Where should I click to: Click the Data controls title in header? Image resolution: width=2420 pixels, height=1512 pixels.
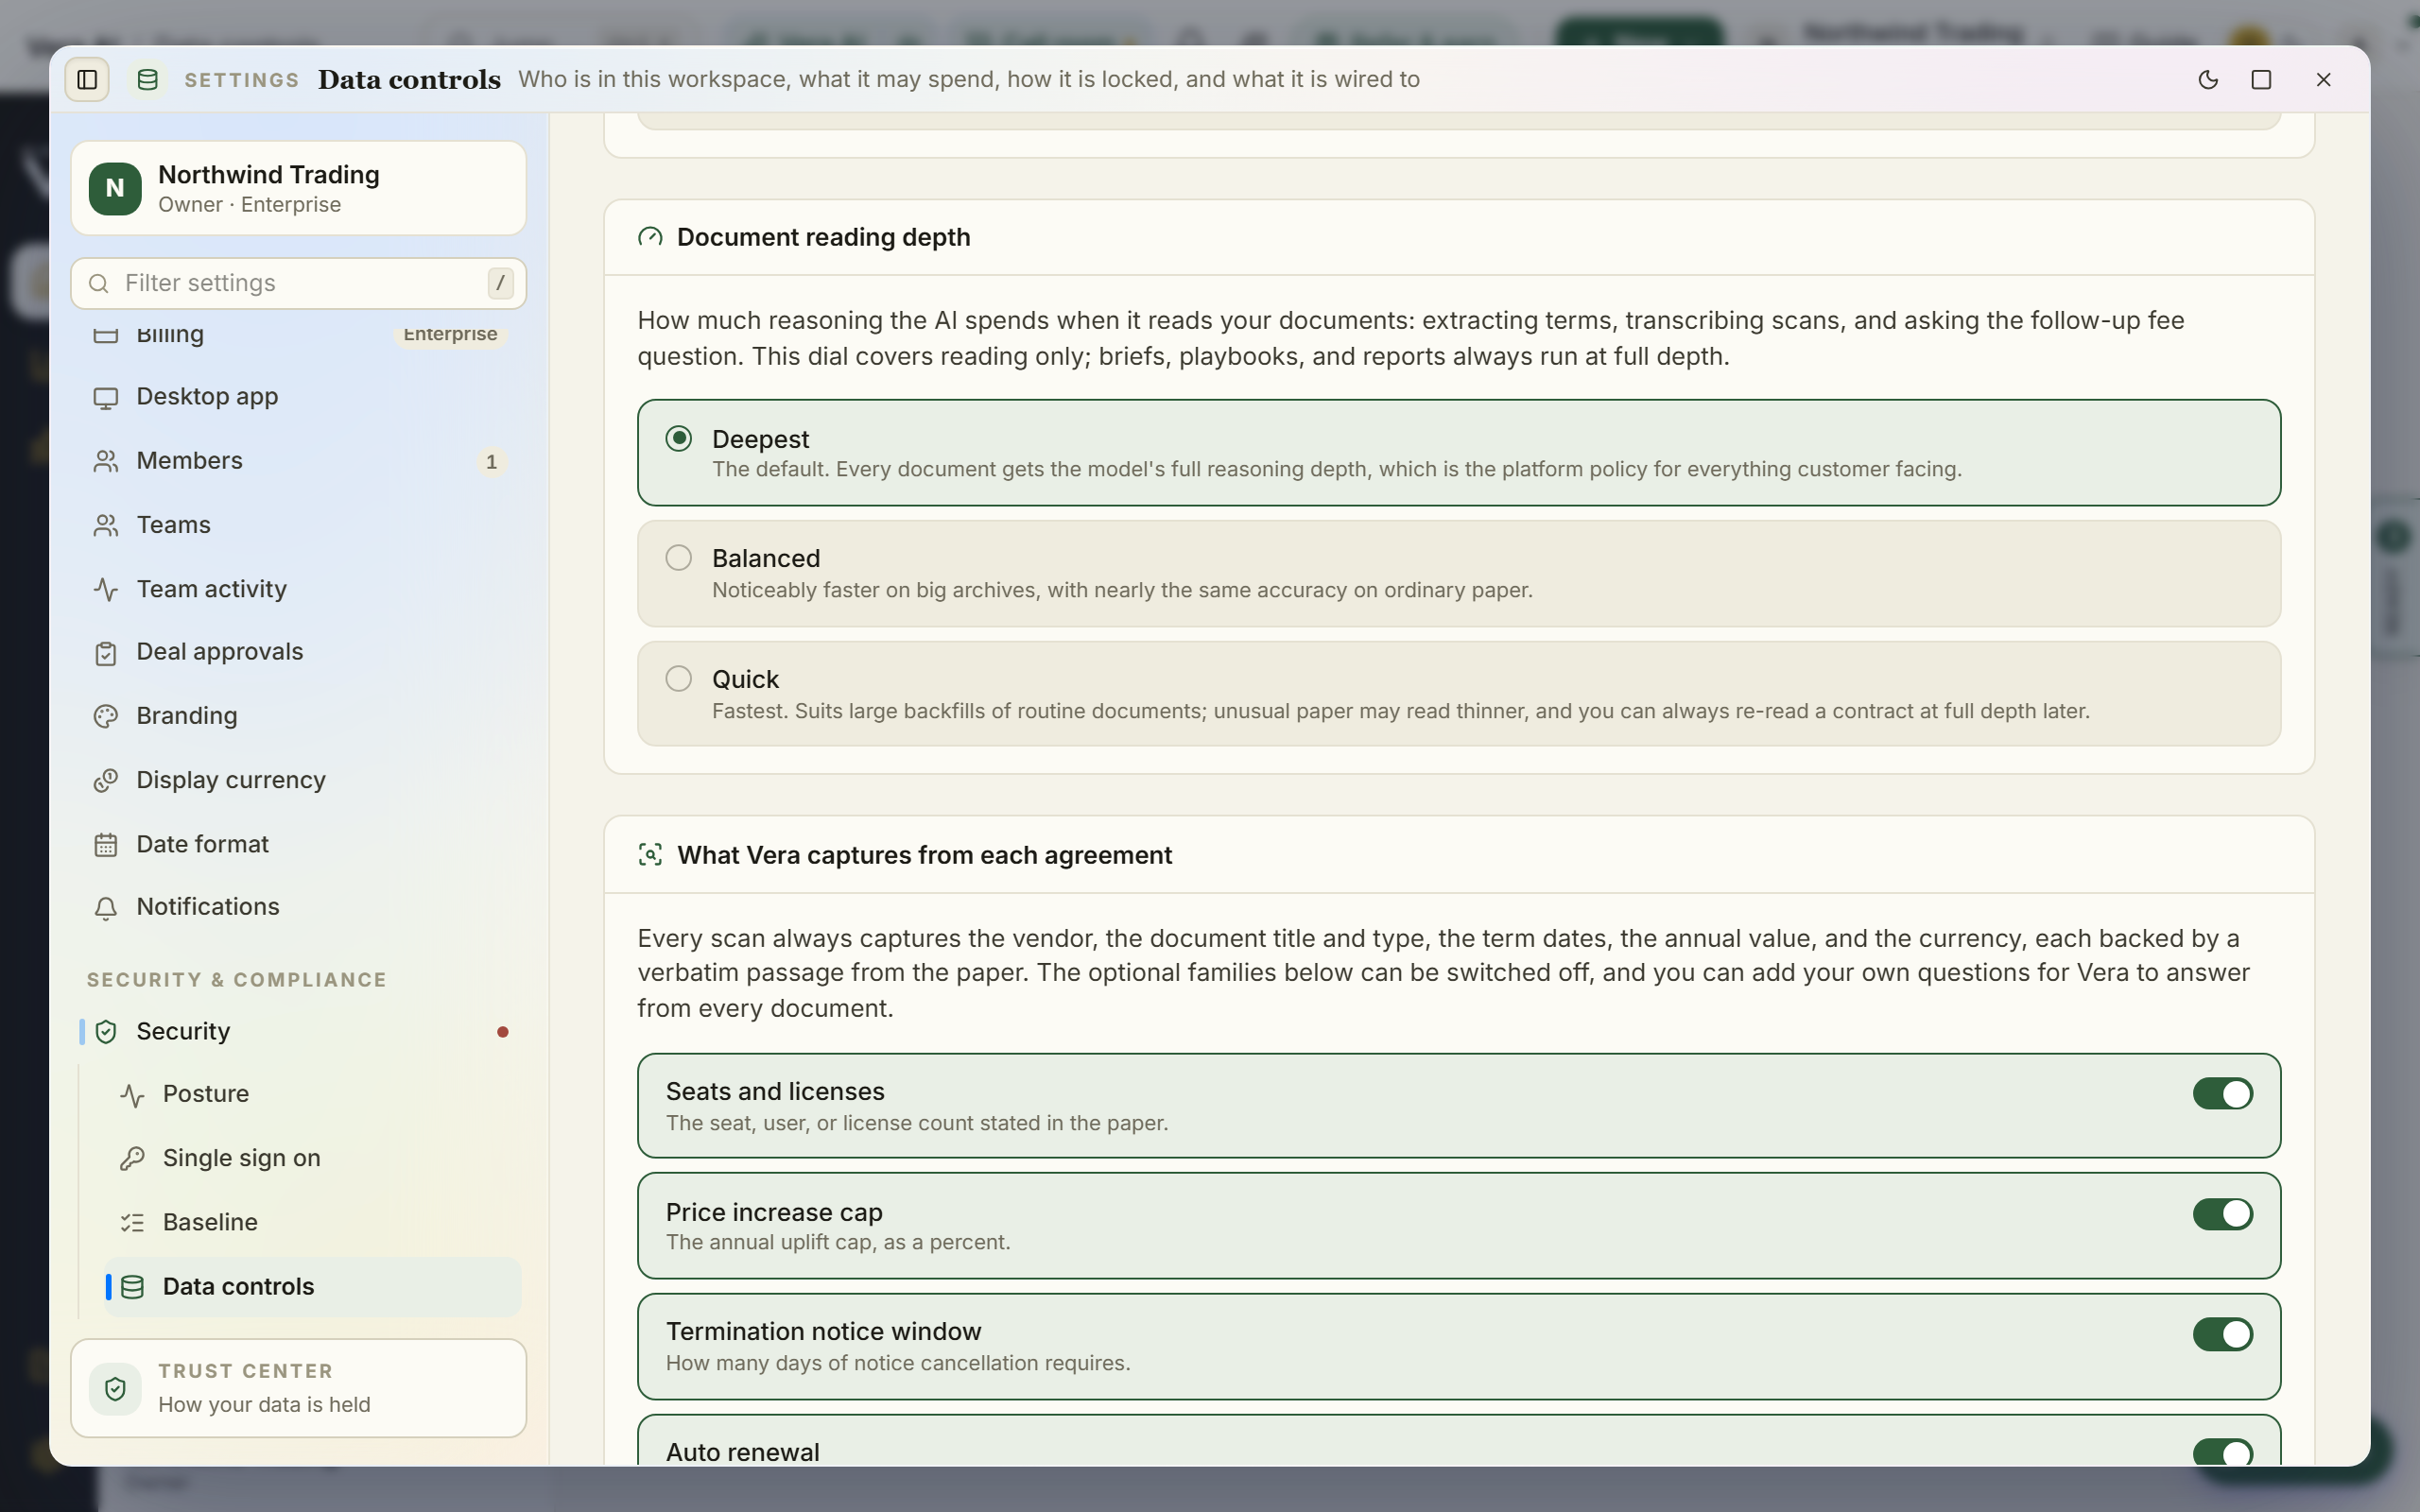[409, 79]
